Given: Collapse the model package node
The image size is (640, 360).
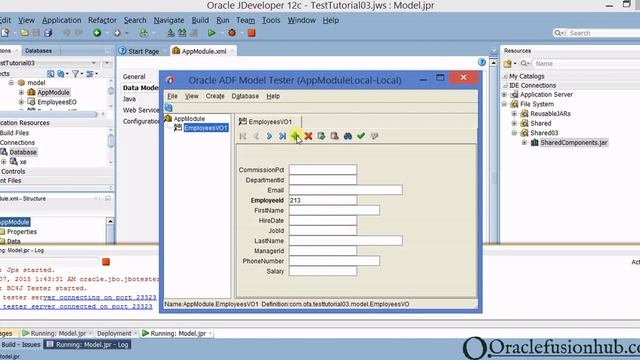Looking at the screenshot, I should [x=11, y=82].
